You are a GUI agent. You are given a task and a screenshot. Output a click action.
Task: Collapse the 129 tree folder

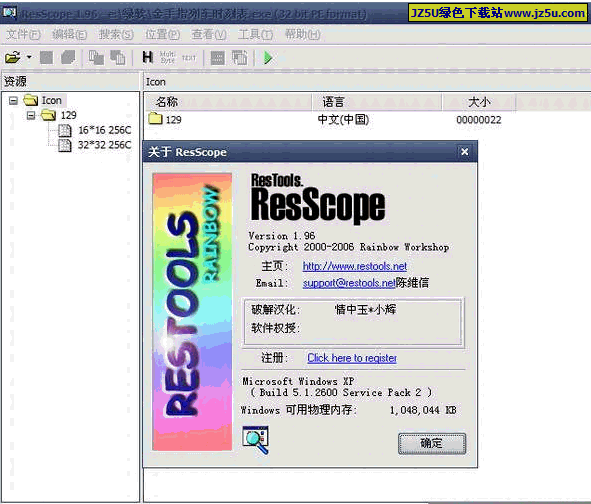coord(31,115)
